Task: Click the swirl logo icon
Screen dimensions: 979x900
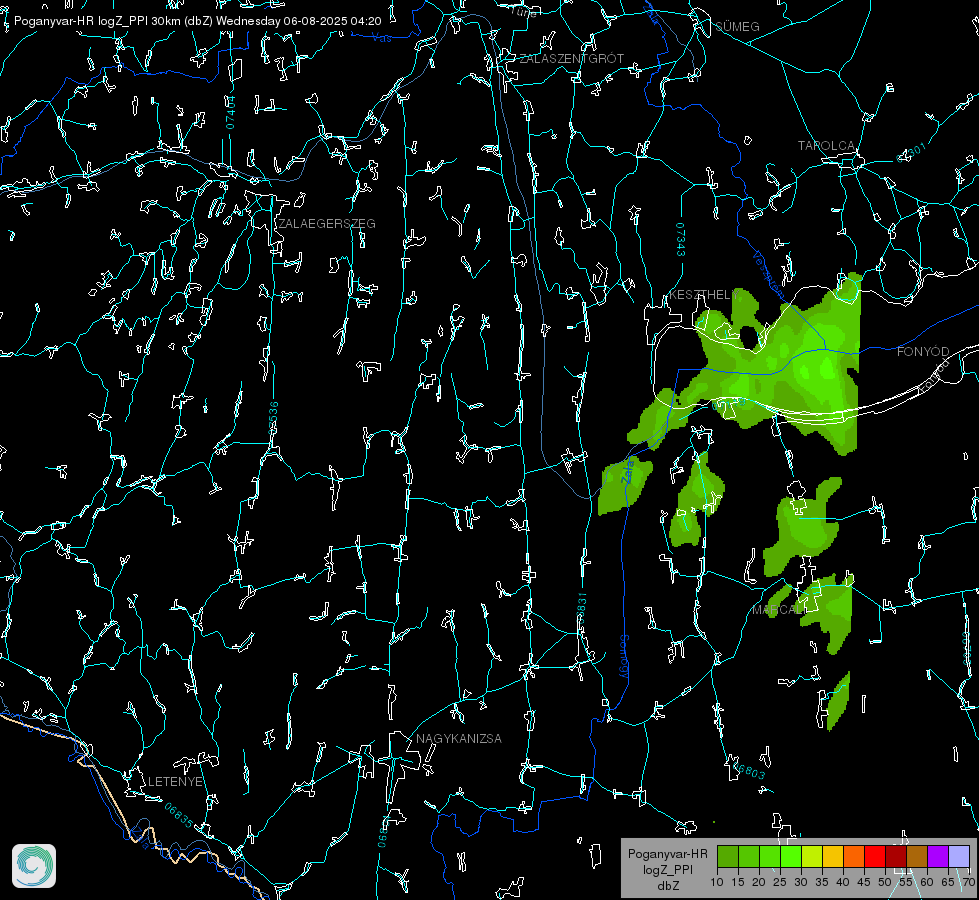Action: (34, 866)
